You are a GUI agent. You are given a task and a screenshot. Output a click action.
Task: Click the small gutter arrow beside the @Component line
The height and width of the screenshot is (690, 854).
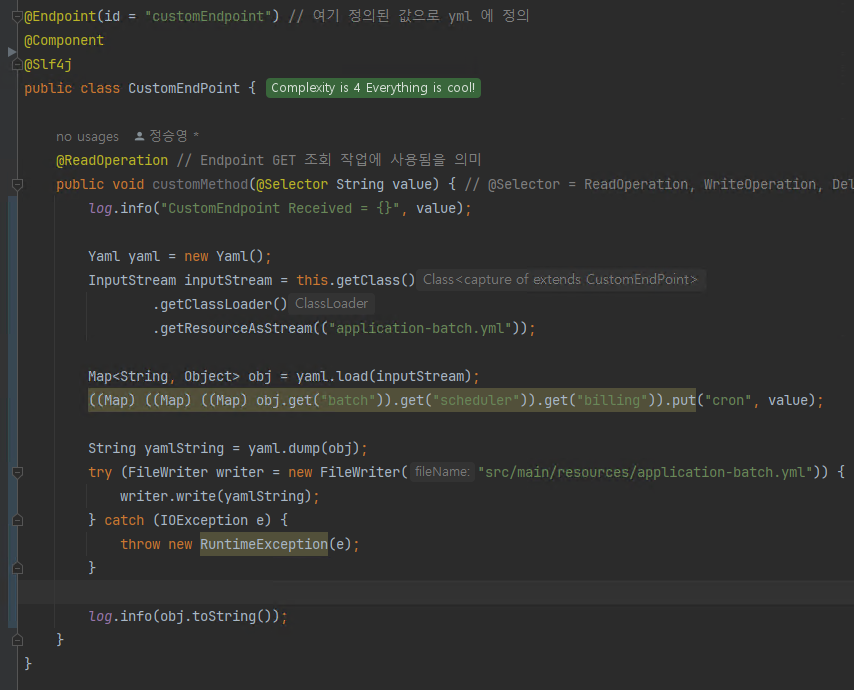pos(12,52)
